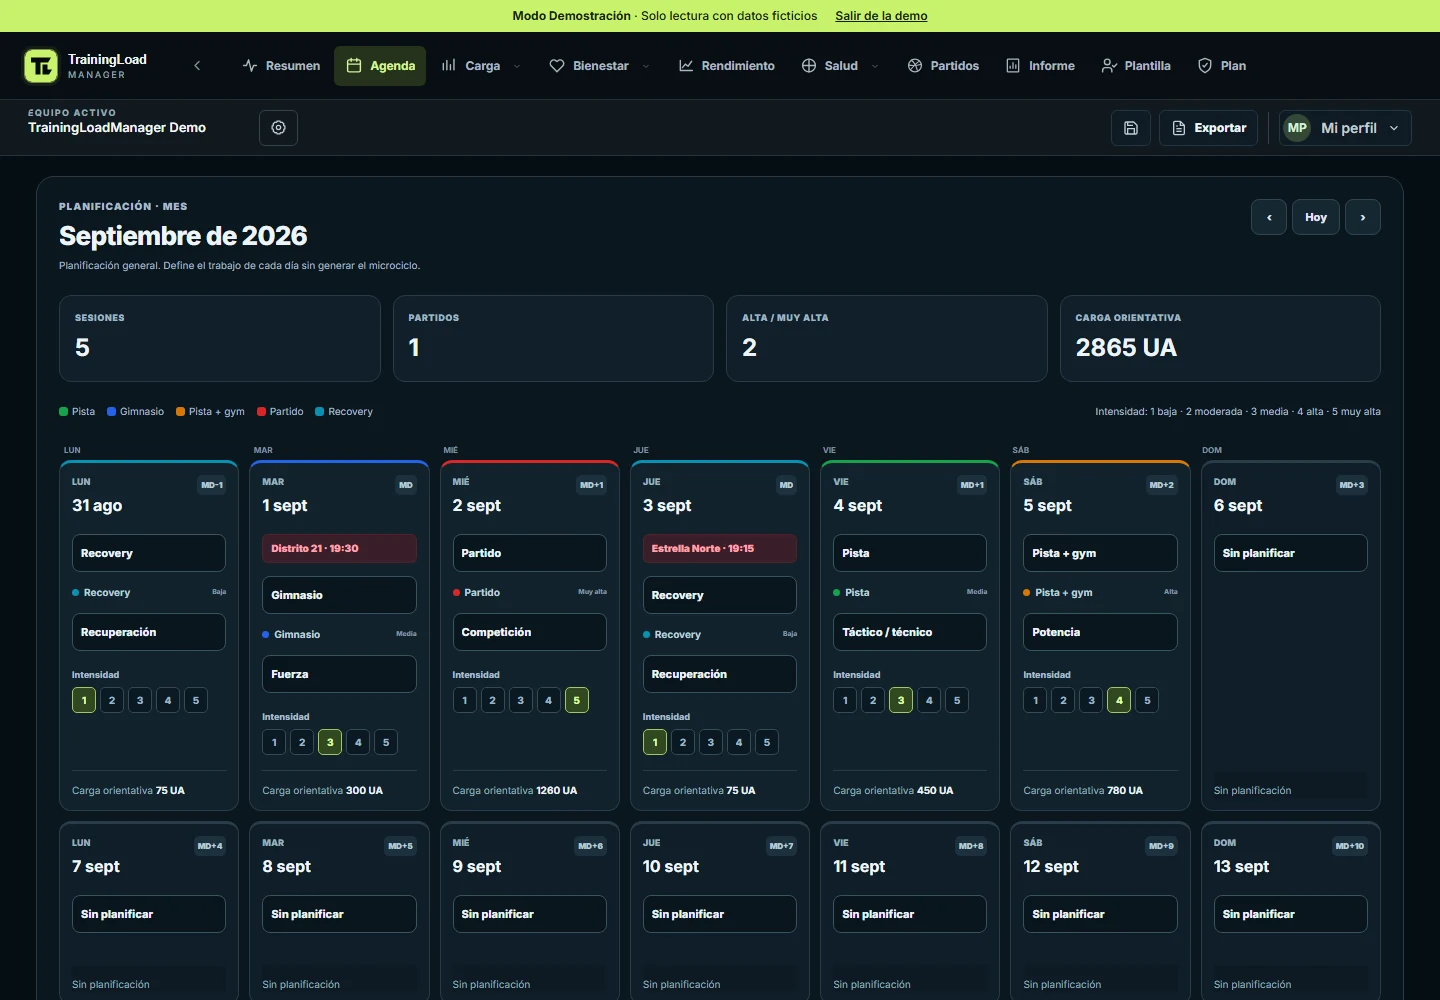Image resolution: width=1440 pixels, height=1000 pixels.
Task: Open the Táctico / técnico dropdown on 4 sept
Action: 910,632
